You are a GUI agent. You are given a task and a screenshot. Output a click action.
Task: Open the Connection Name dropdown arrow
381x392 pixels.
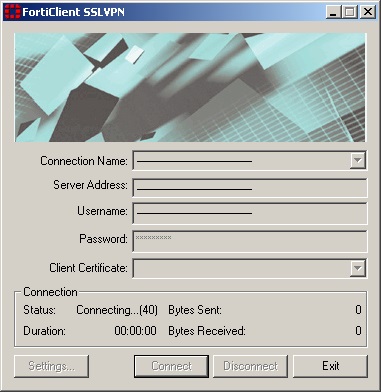357,161
